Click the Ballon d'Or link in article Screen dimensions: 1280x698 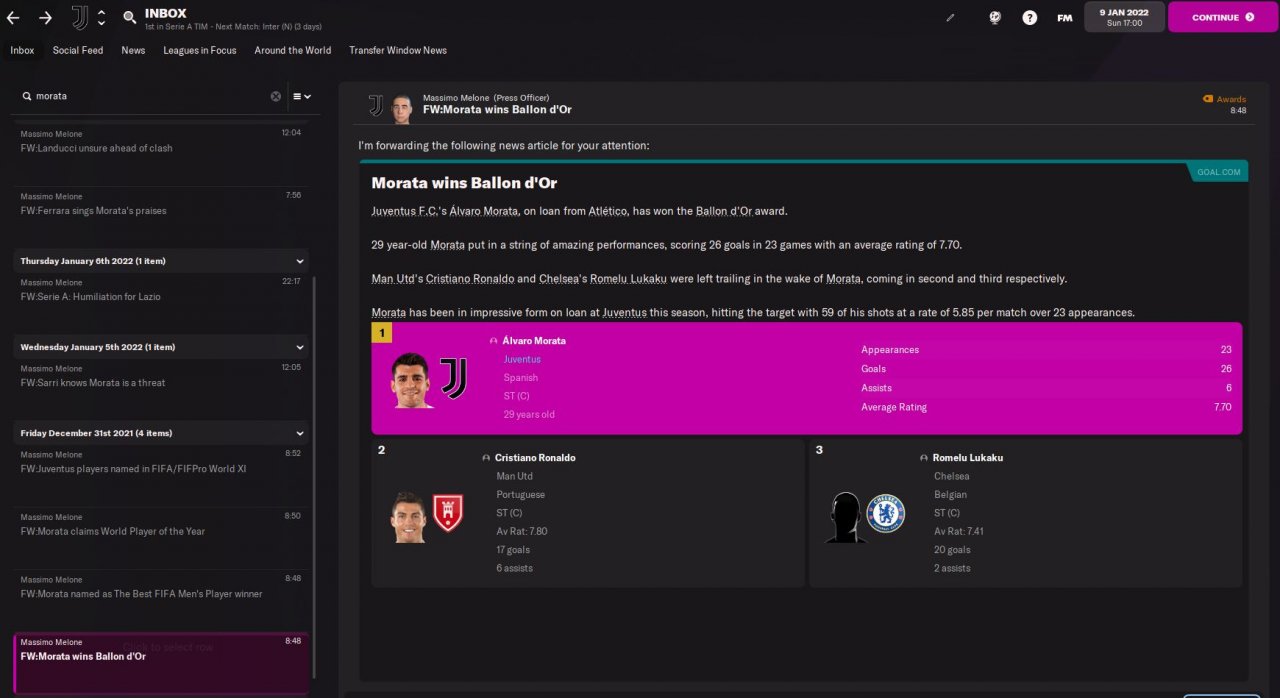pyautogui.click(x=726, y=211)
